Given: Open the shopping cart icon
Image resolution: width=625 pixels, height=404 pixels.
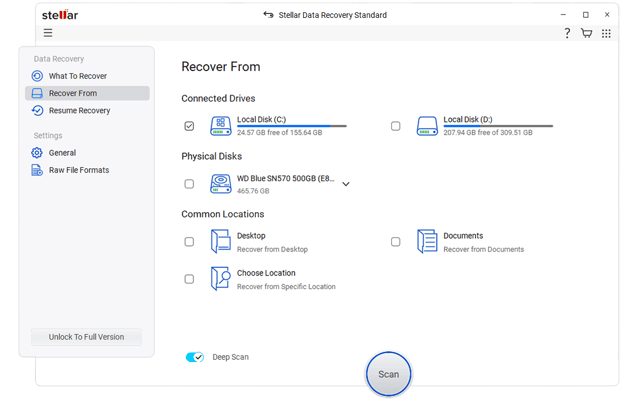Looking at the screenshot, I should pyautogui.click(x=586, y=33).
